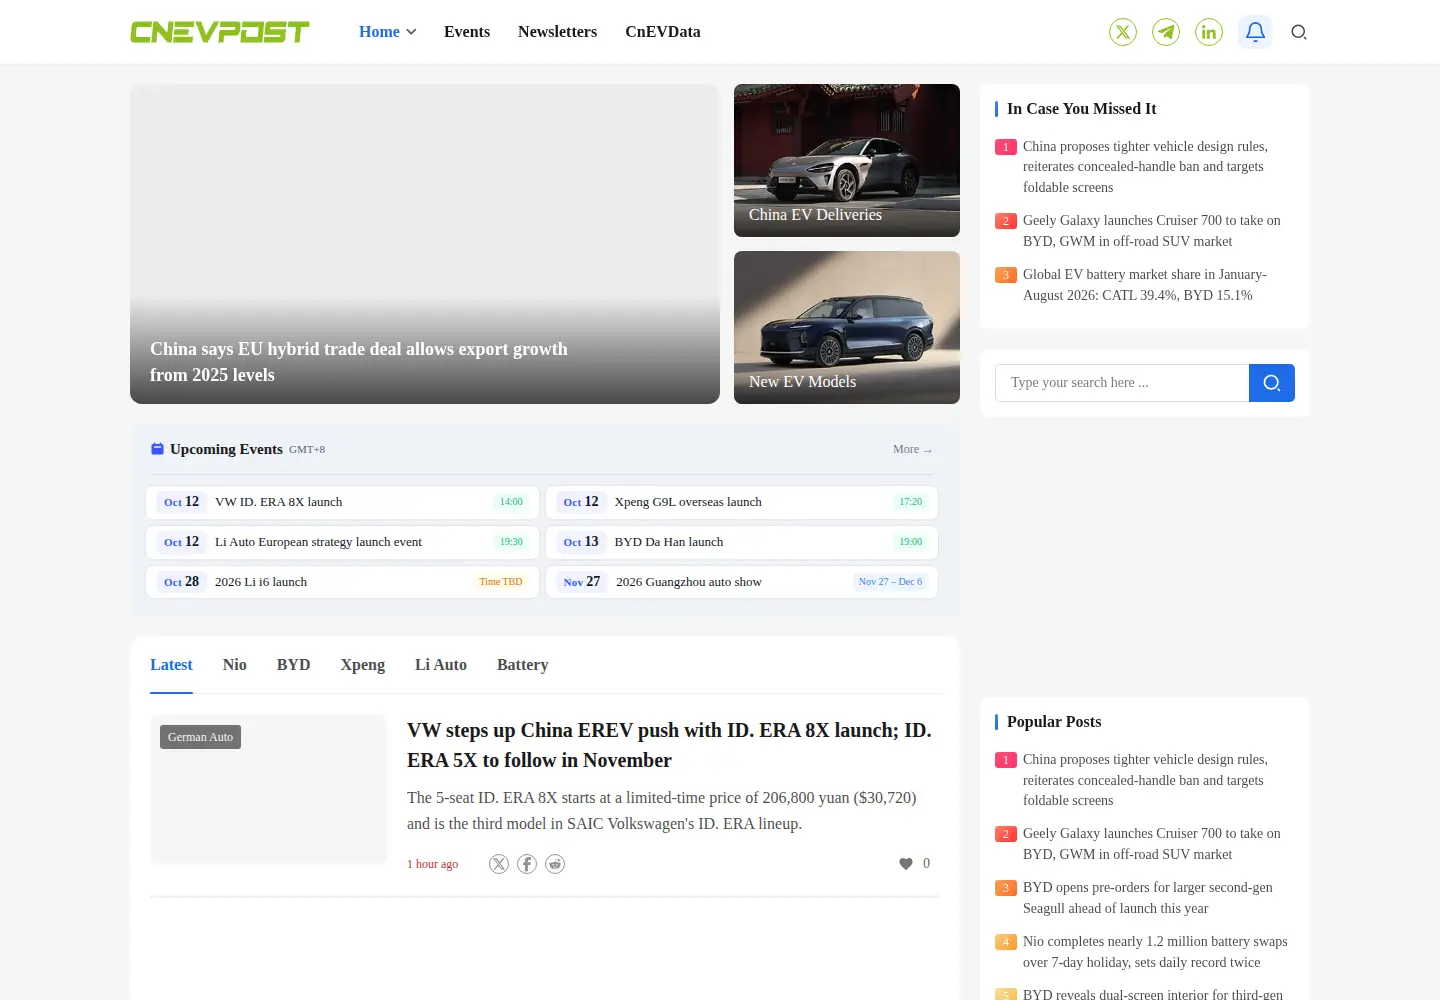Viewport: 1440px width, 1000px height.
Task: Open Geely Galaxy Cruiser 700 in Popular Posts
Action: tap(1152, 844)
